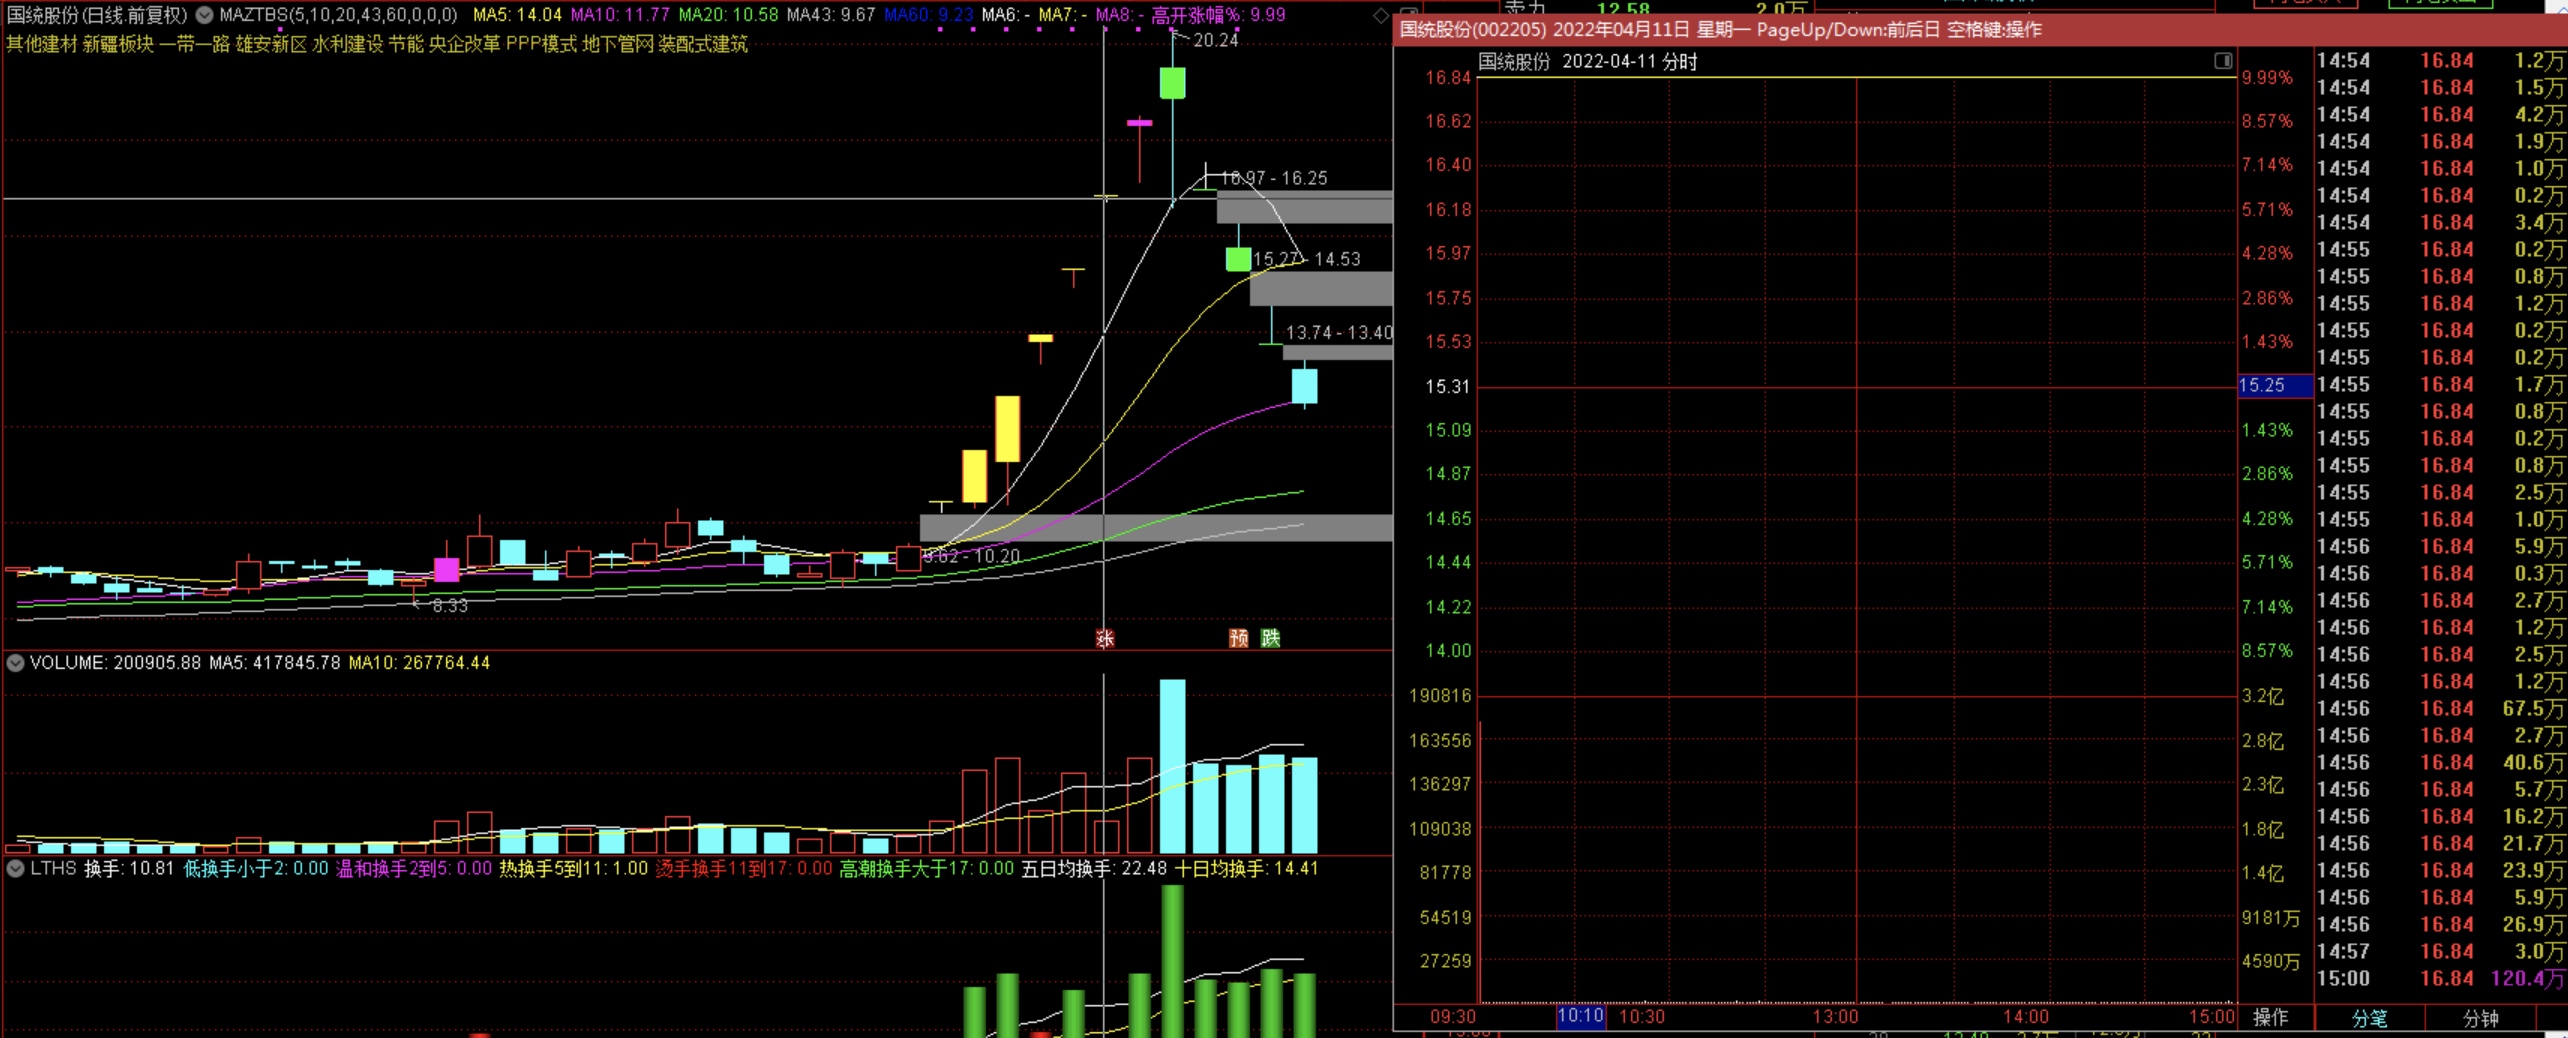Click the 操作 button
Image resolution: width=2568 pixels, height=1038 pixels.
[2270, 1017]
